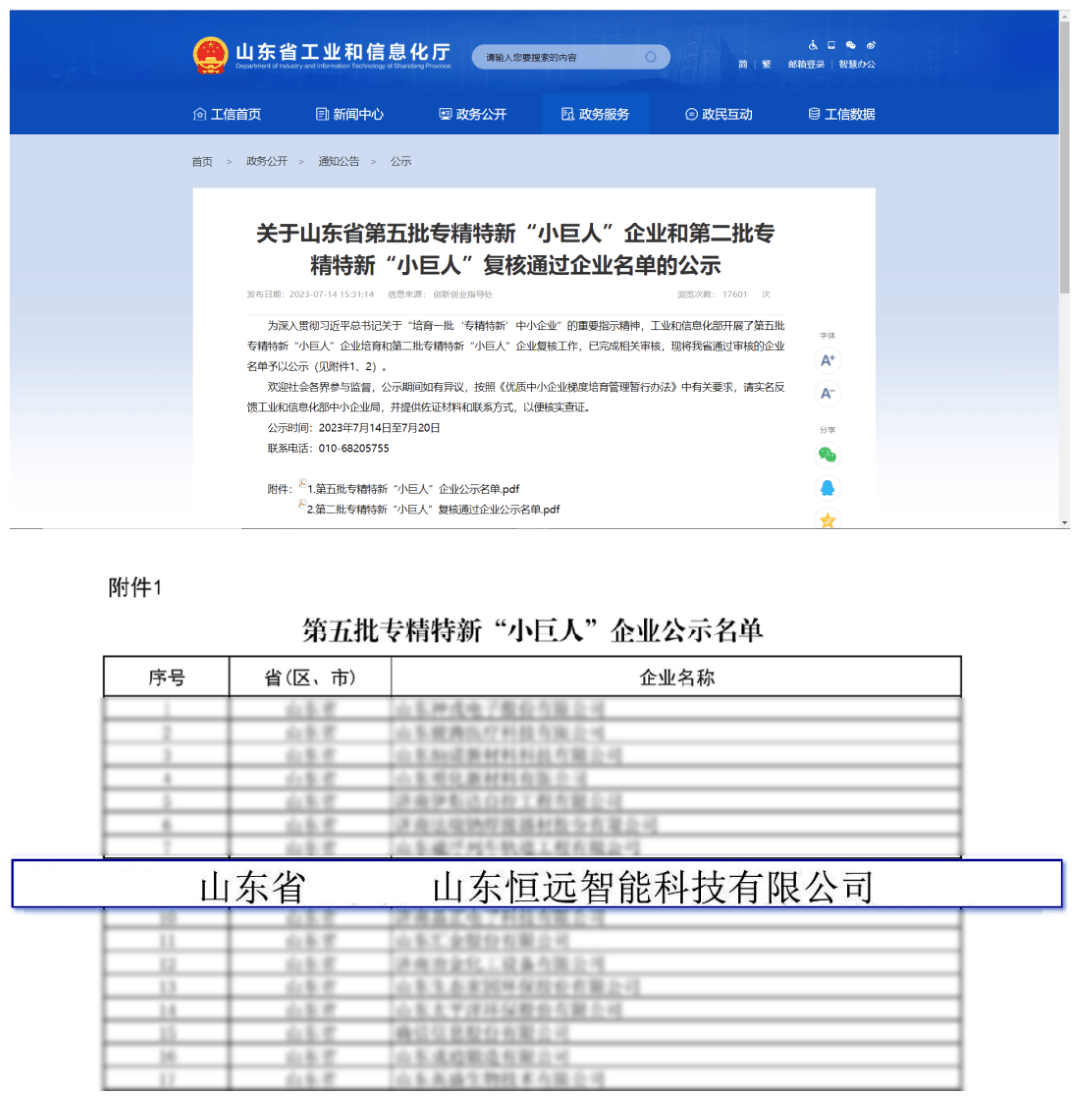Click the title 第五批专精特新“小巨人”企业公示名单
The height and width of the screenshot is (1101, 1080).
(532, 631)
